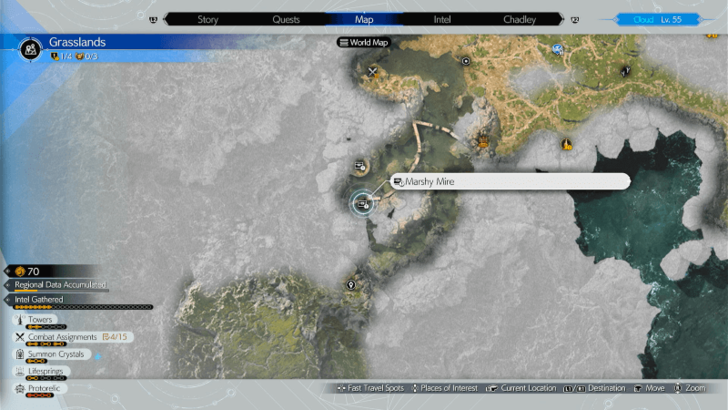Select the Intel tab

[x=441, y=19]
